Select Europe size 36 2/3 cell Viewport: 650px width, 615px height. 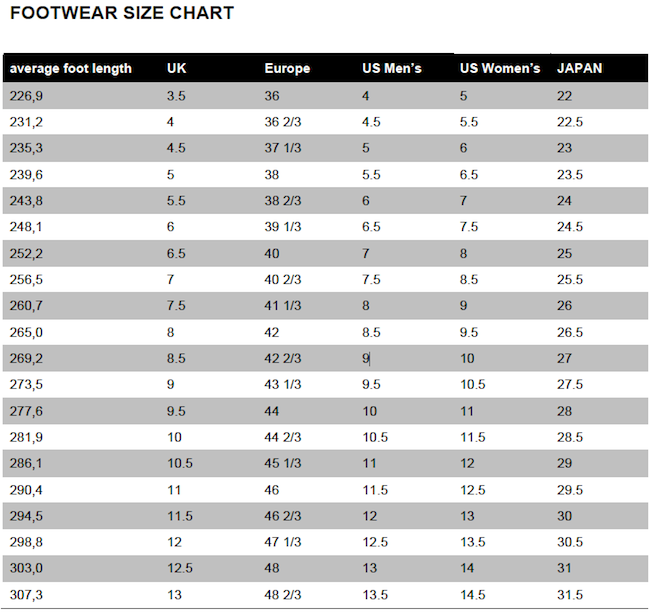(283, 122)
